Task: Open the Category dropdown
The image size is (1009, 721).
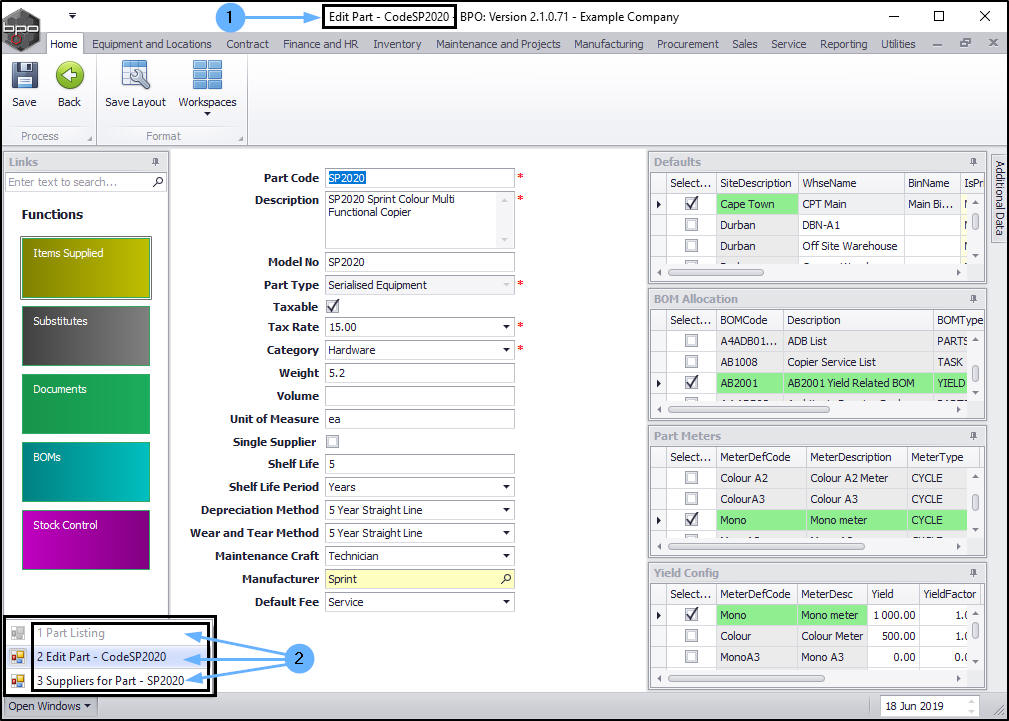Action: 506,350
